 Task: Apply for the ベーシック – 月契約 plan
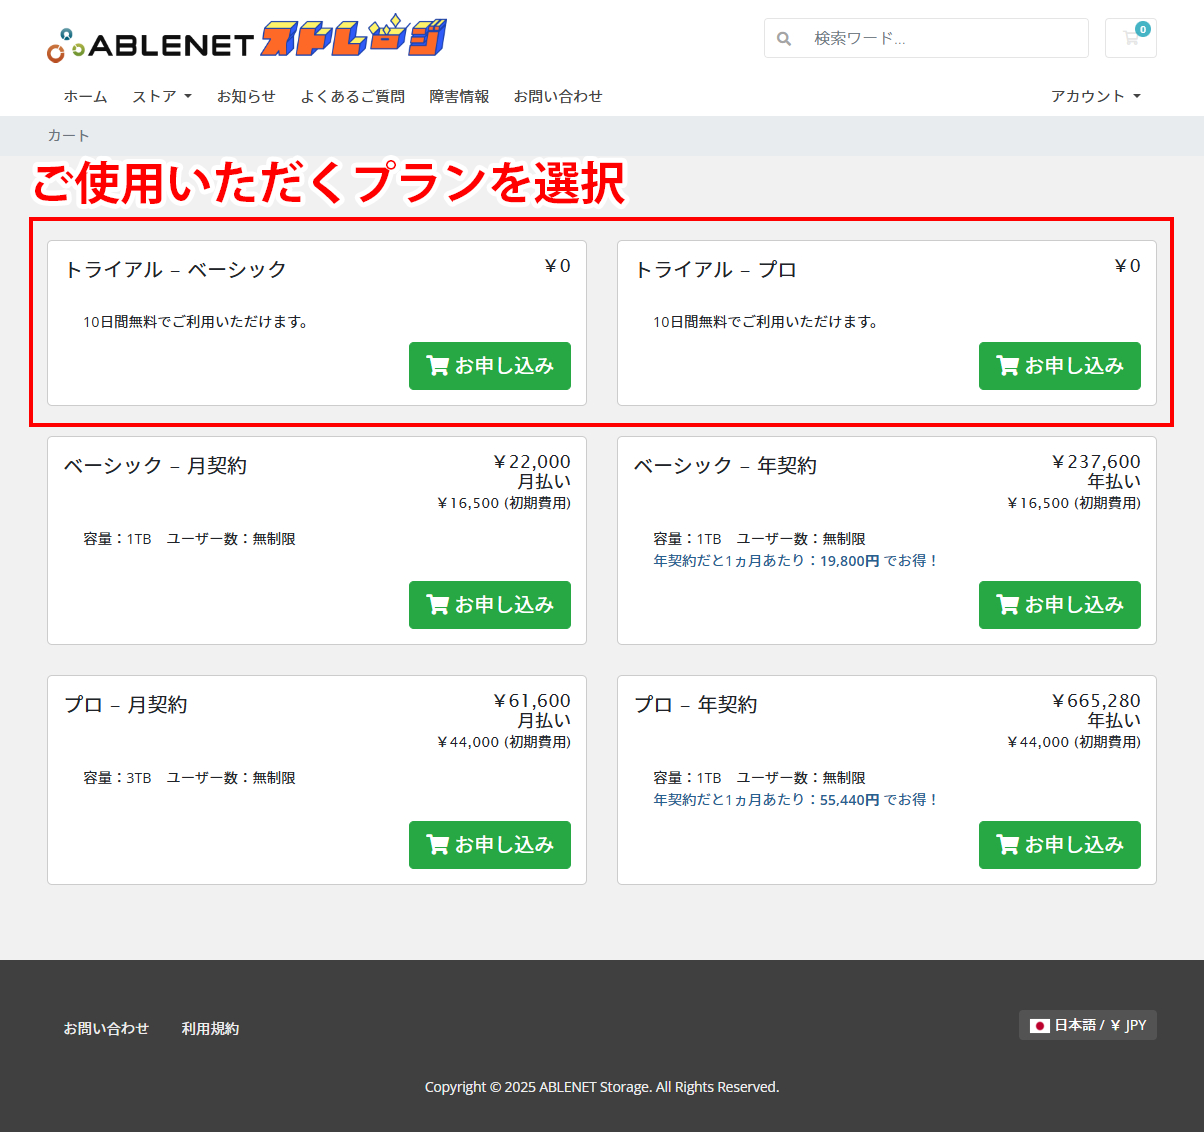click(489, 605)
